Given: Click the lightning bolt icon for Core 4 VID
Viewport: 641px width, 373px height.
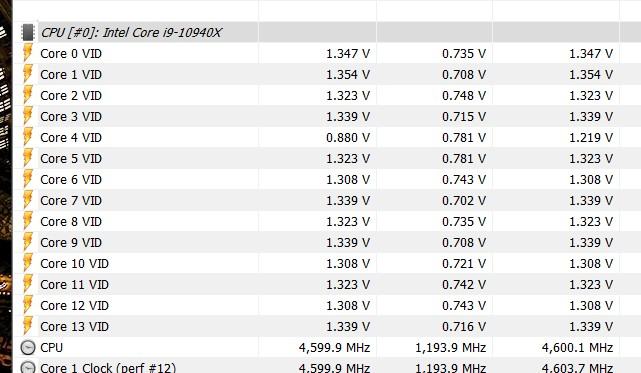Looking at the screenshot, I should [x=28, y=137].
